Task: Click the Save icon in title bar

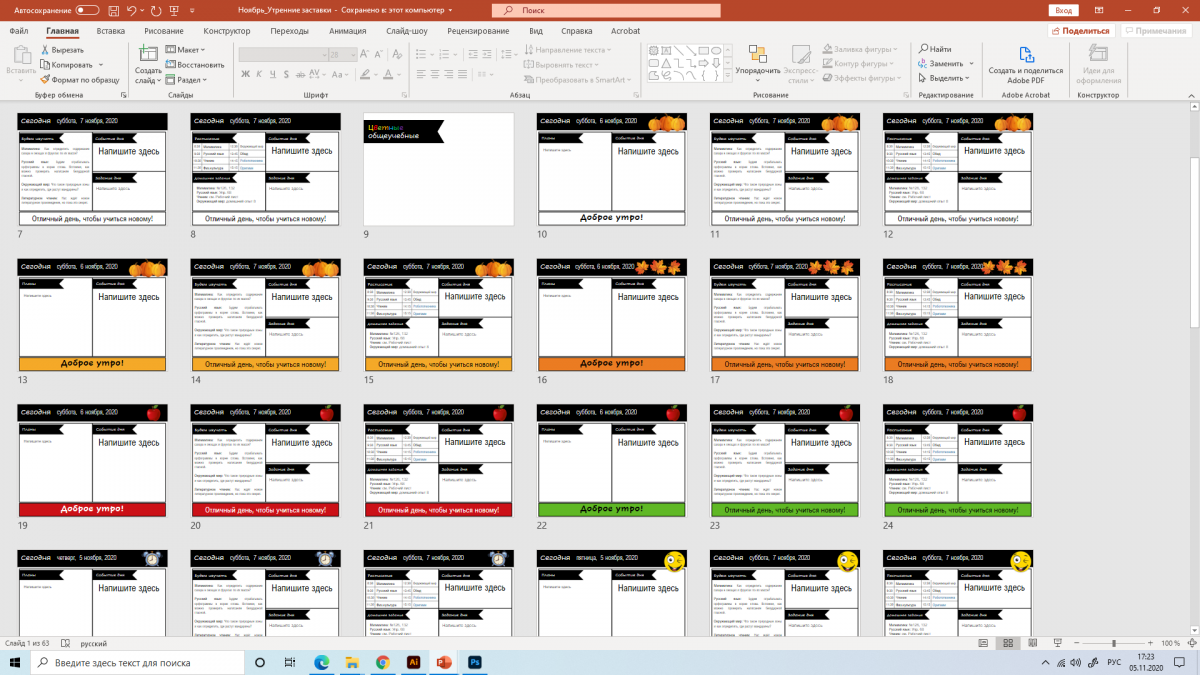Action: (x=114, y=10)
